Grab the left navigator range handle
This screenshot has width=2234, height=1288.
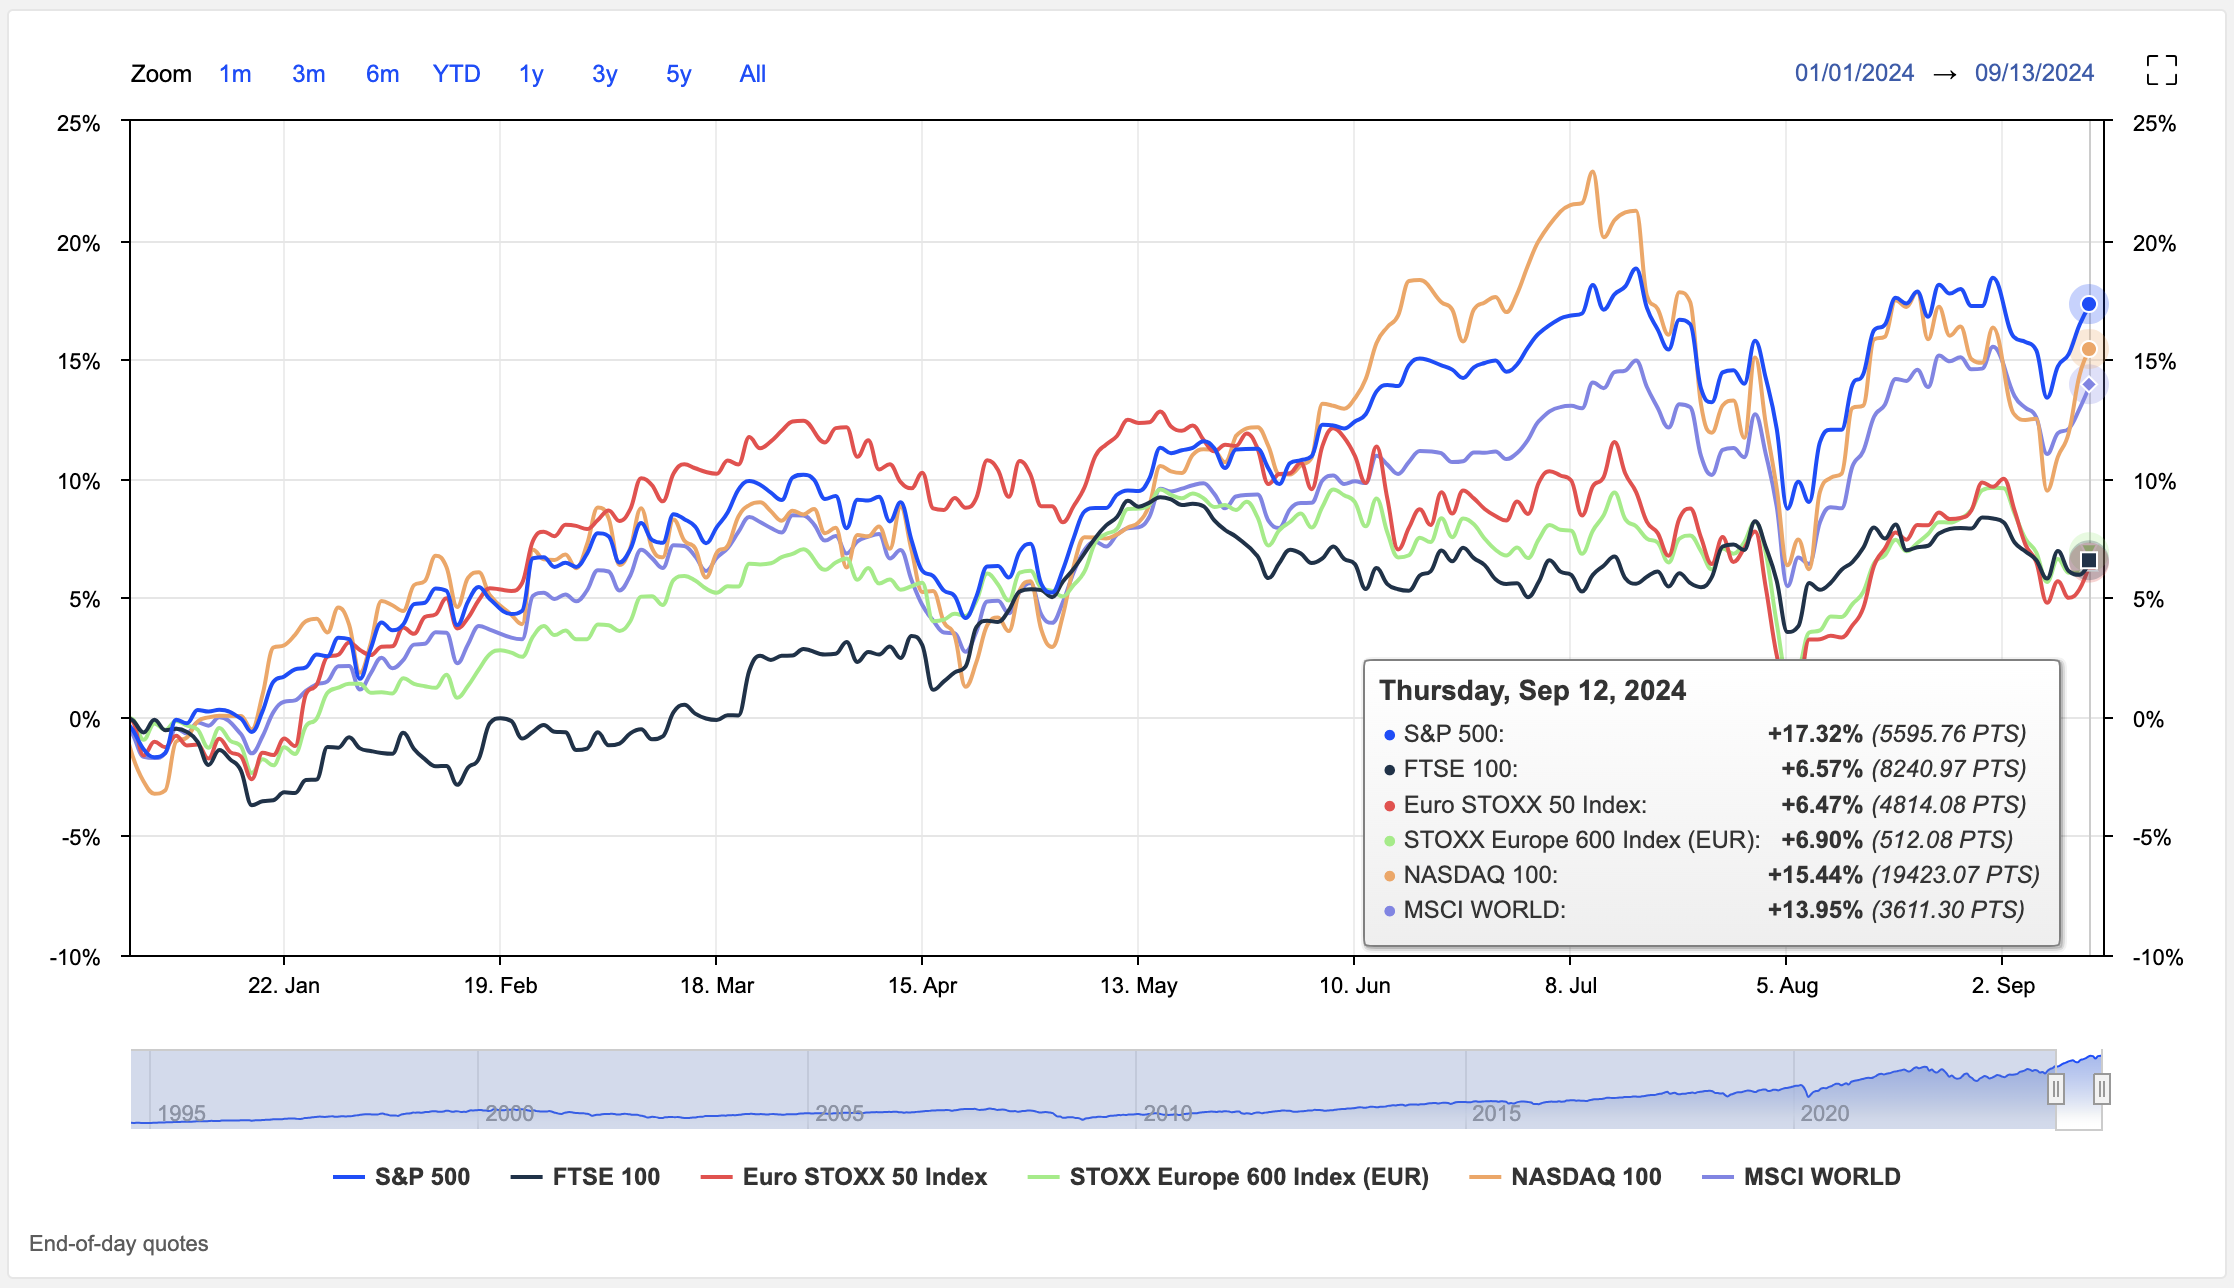(x=2056, y=1089)
